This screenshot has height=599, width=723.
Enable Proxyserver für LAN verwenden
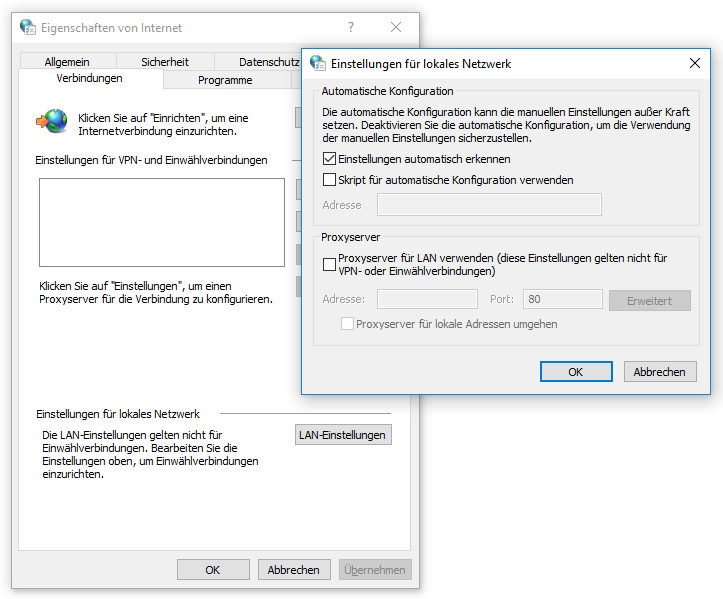329,265
